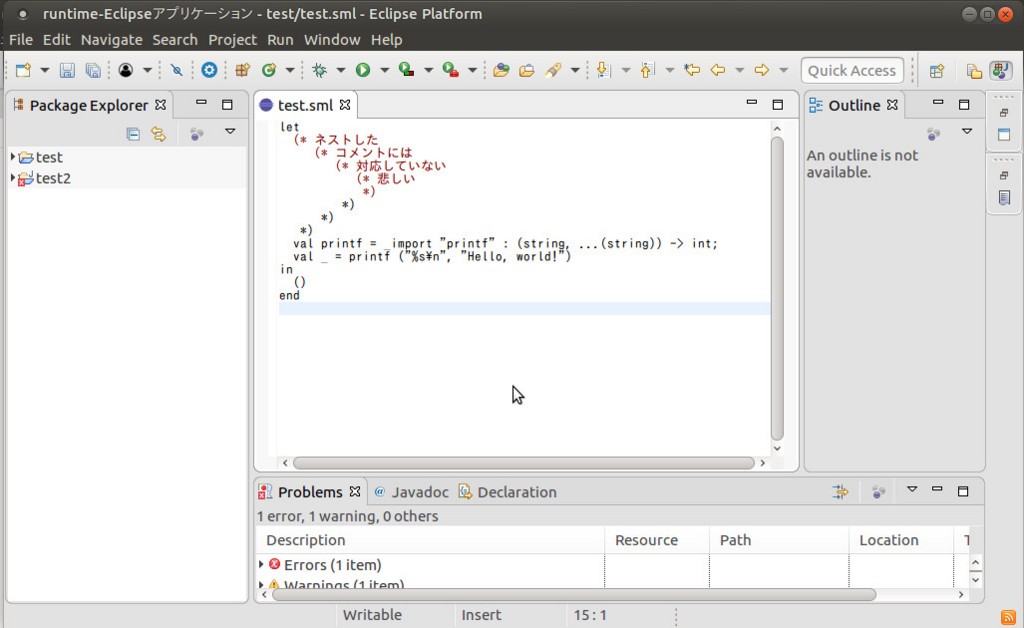Click the Focus on Active Task icon in Outline
Image resolution: width=1024 pixels, height=628 pixels.
coord(934,134)
